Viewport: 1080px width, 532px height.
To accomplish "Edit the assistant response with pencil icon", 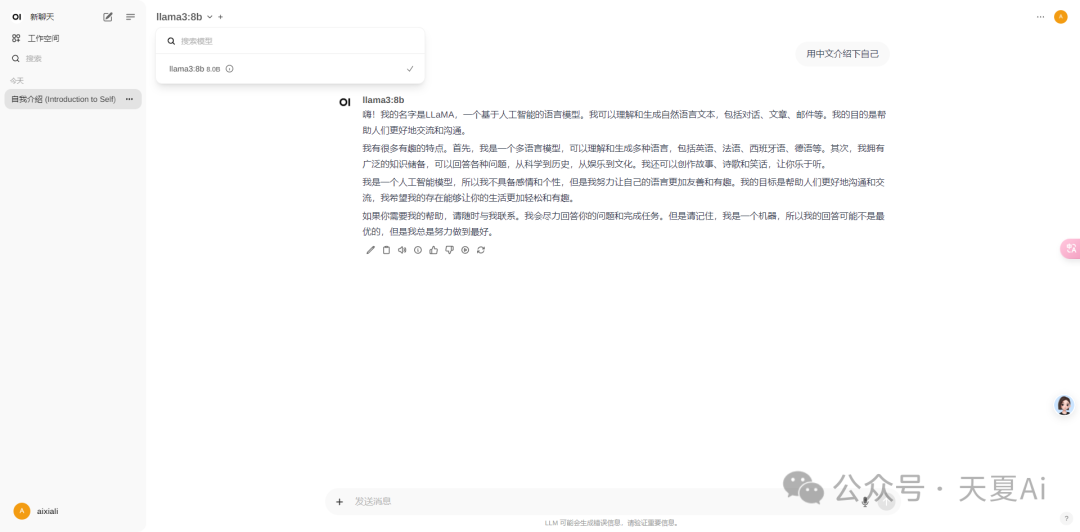I will (371, 250).
